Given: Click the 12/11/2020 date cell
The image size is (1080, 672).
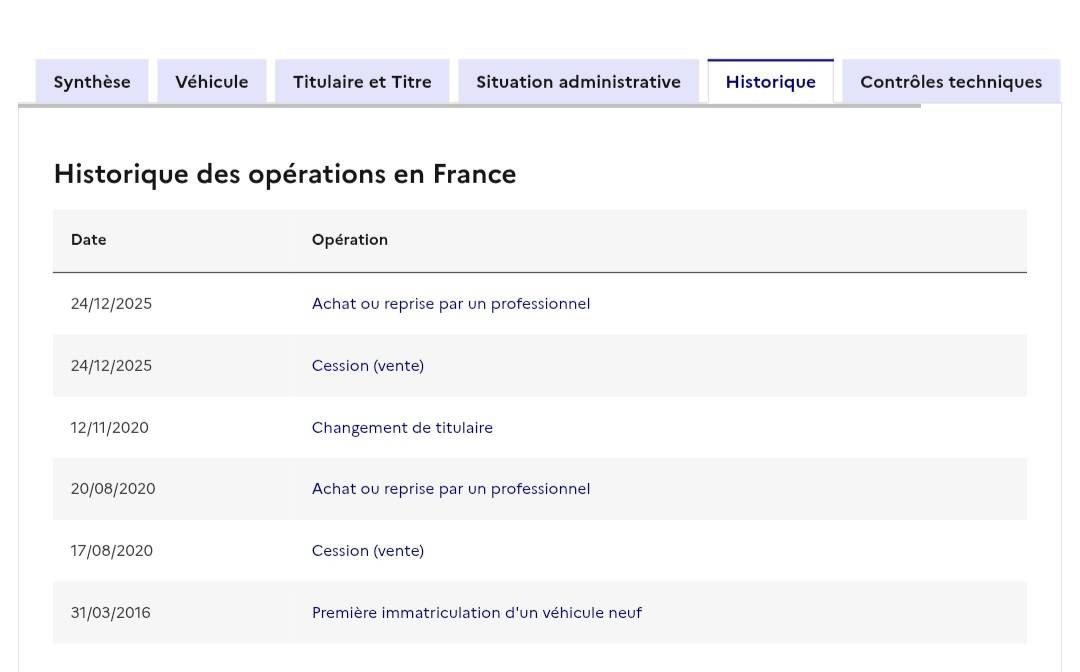Looking at the screenshot, I should pyautogui.click(x=110, y=428).
